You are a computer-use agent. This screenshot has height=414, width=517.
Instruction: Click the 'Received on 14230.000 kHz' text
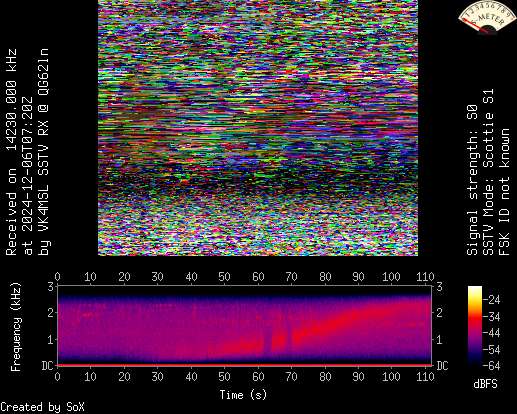(11, 152)
